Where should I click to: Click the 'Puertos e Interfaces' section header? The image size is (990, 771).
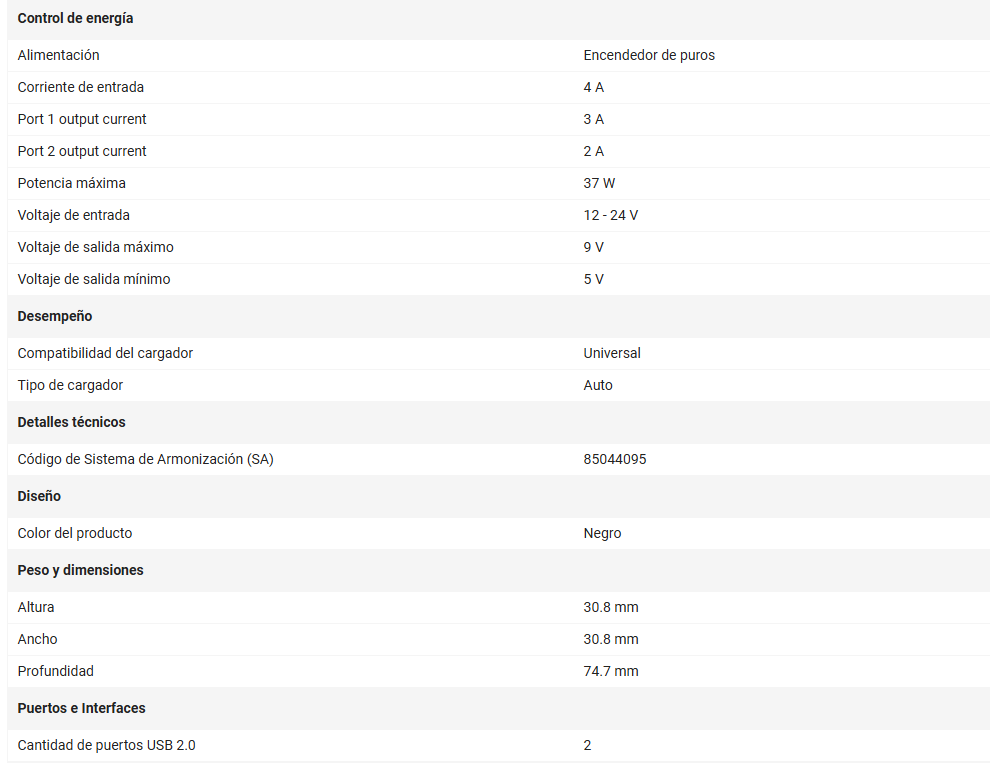click(81, 708)
